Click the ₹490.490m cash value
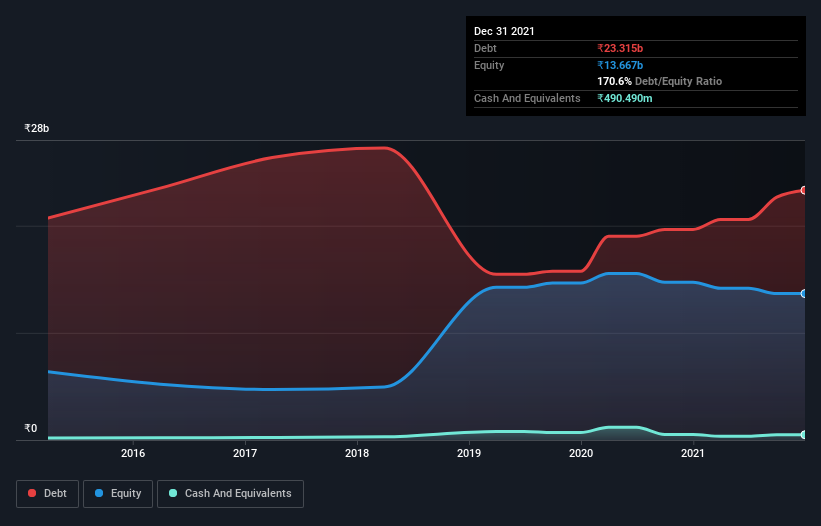The width and height of the screenshot is (821, 526). point(625,98)
